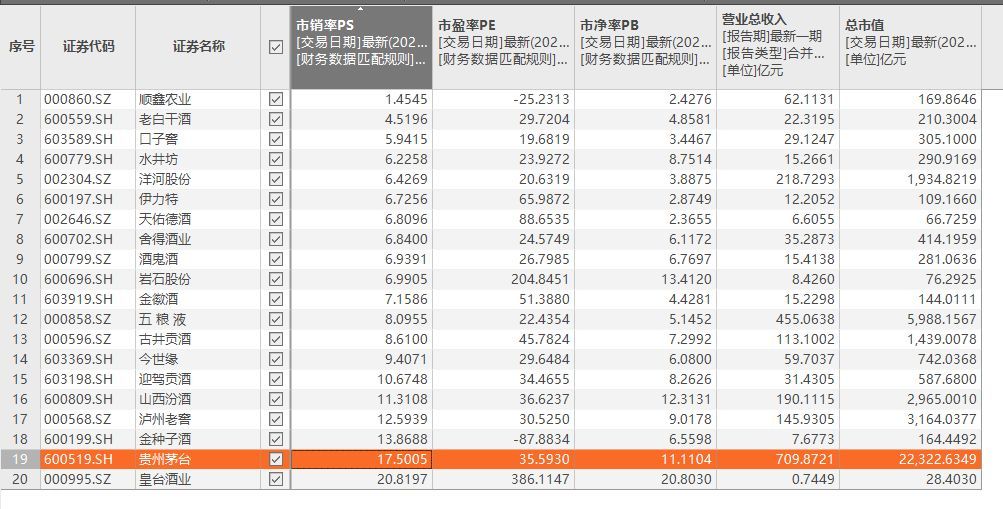The width and height of the screenshot is (1003, 509).
Task: Click security code 000858.SZ
Action: 77,319
